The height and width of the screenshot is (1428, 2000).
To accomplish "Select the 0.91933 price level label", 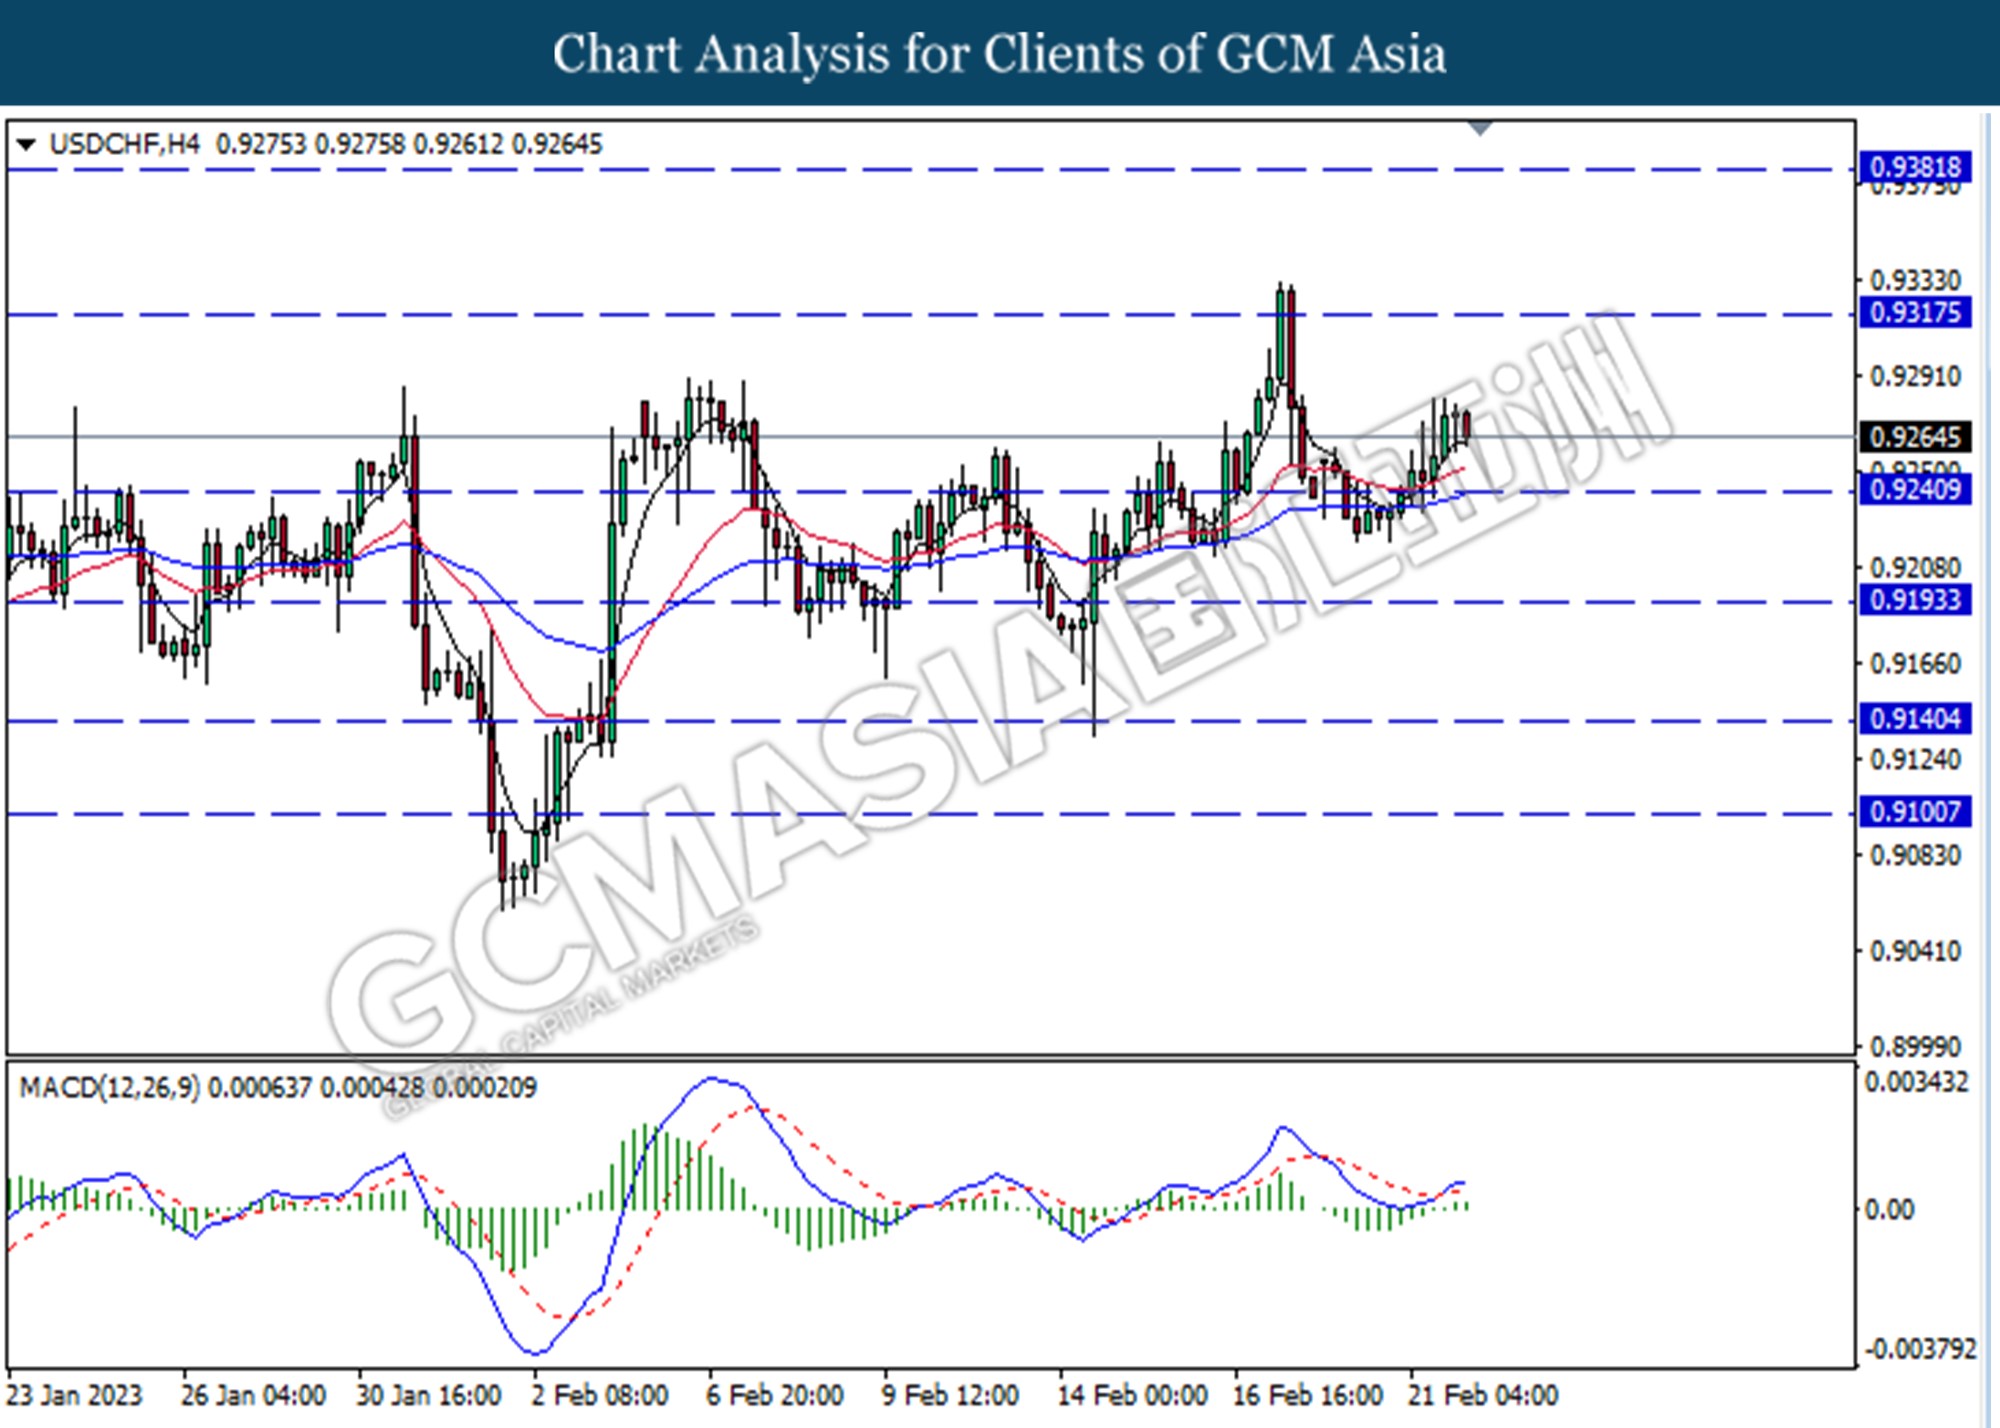I will pos(1915,600).
